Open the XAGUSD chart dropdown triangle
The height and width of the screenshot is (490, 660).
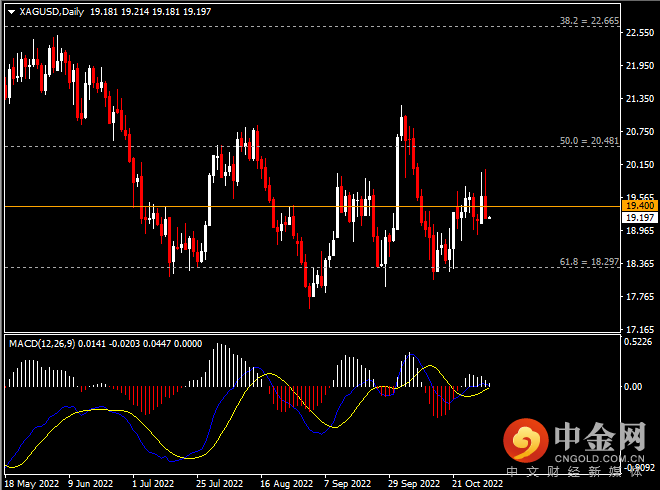11,12
